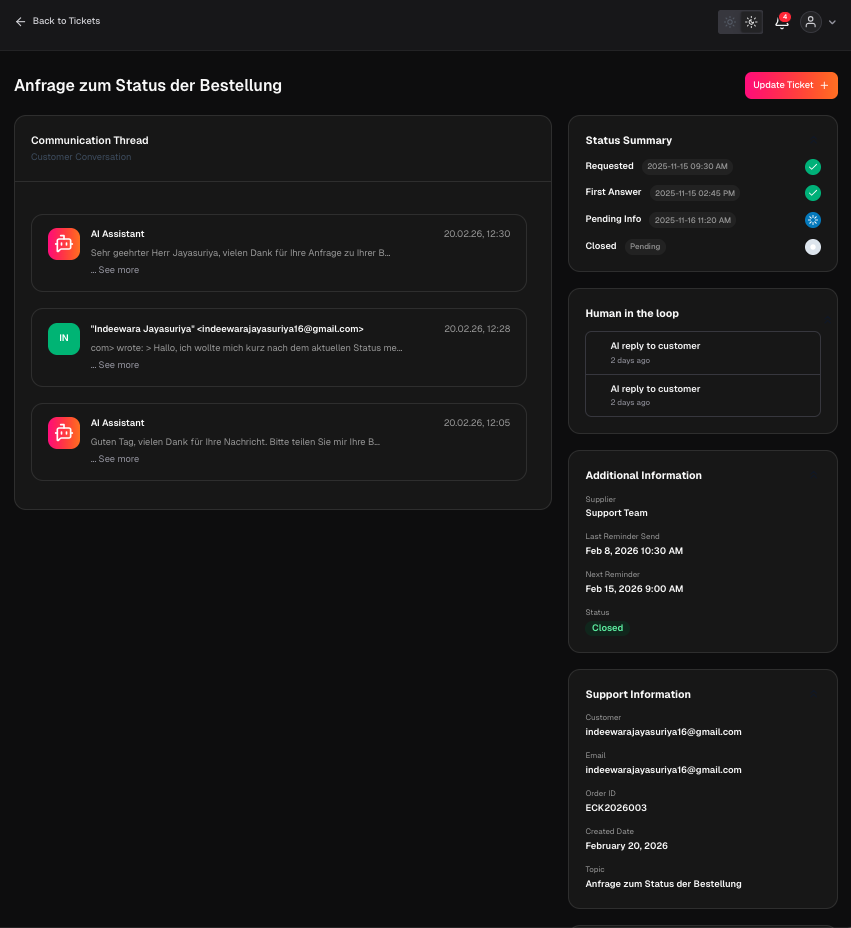Select the first AI reply to customer entry
Screen dimensions: 851x928
click(x=702, y=353)
